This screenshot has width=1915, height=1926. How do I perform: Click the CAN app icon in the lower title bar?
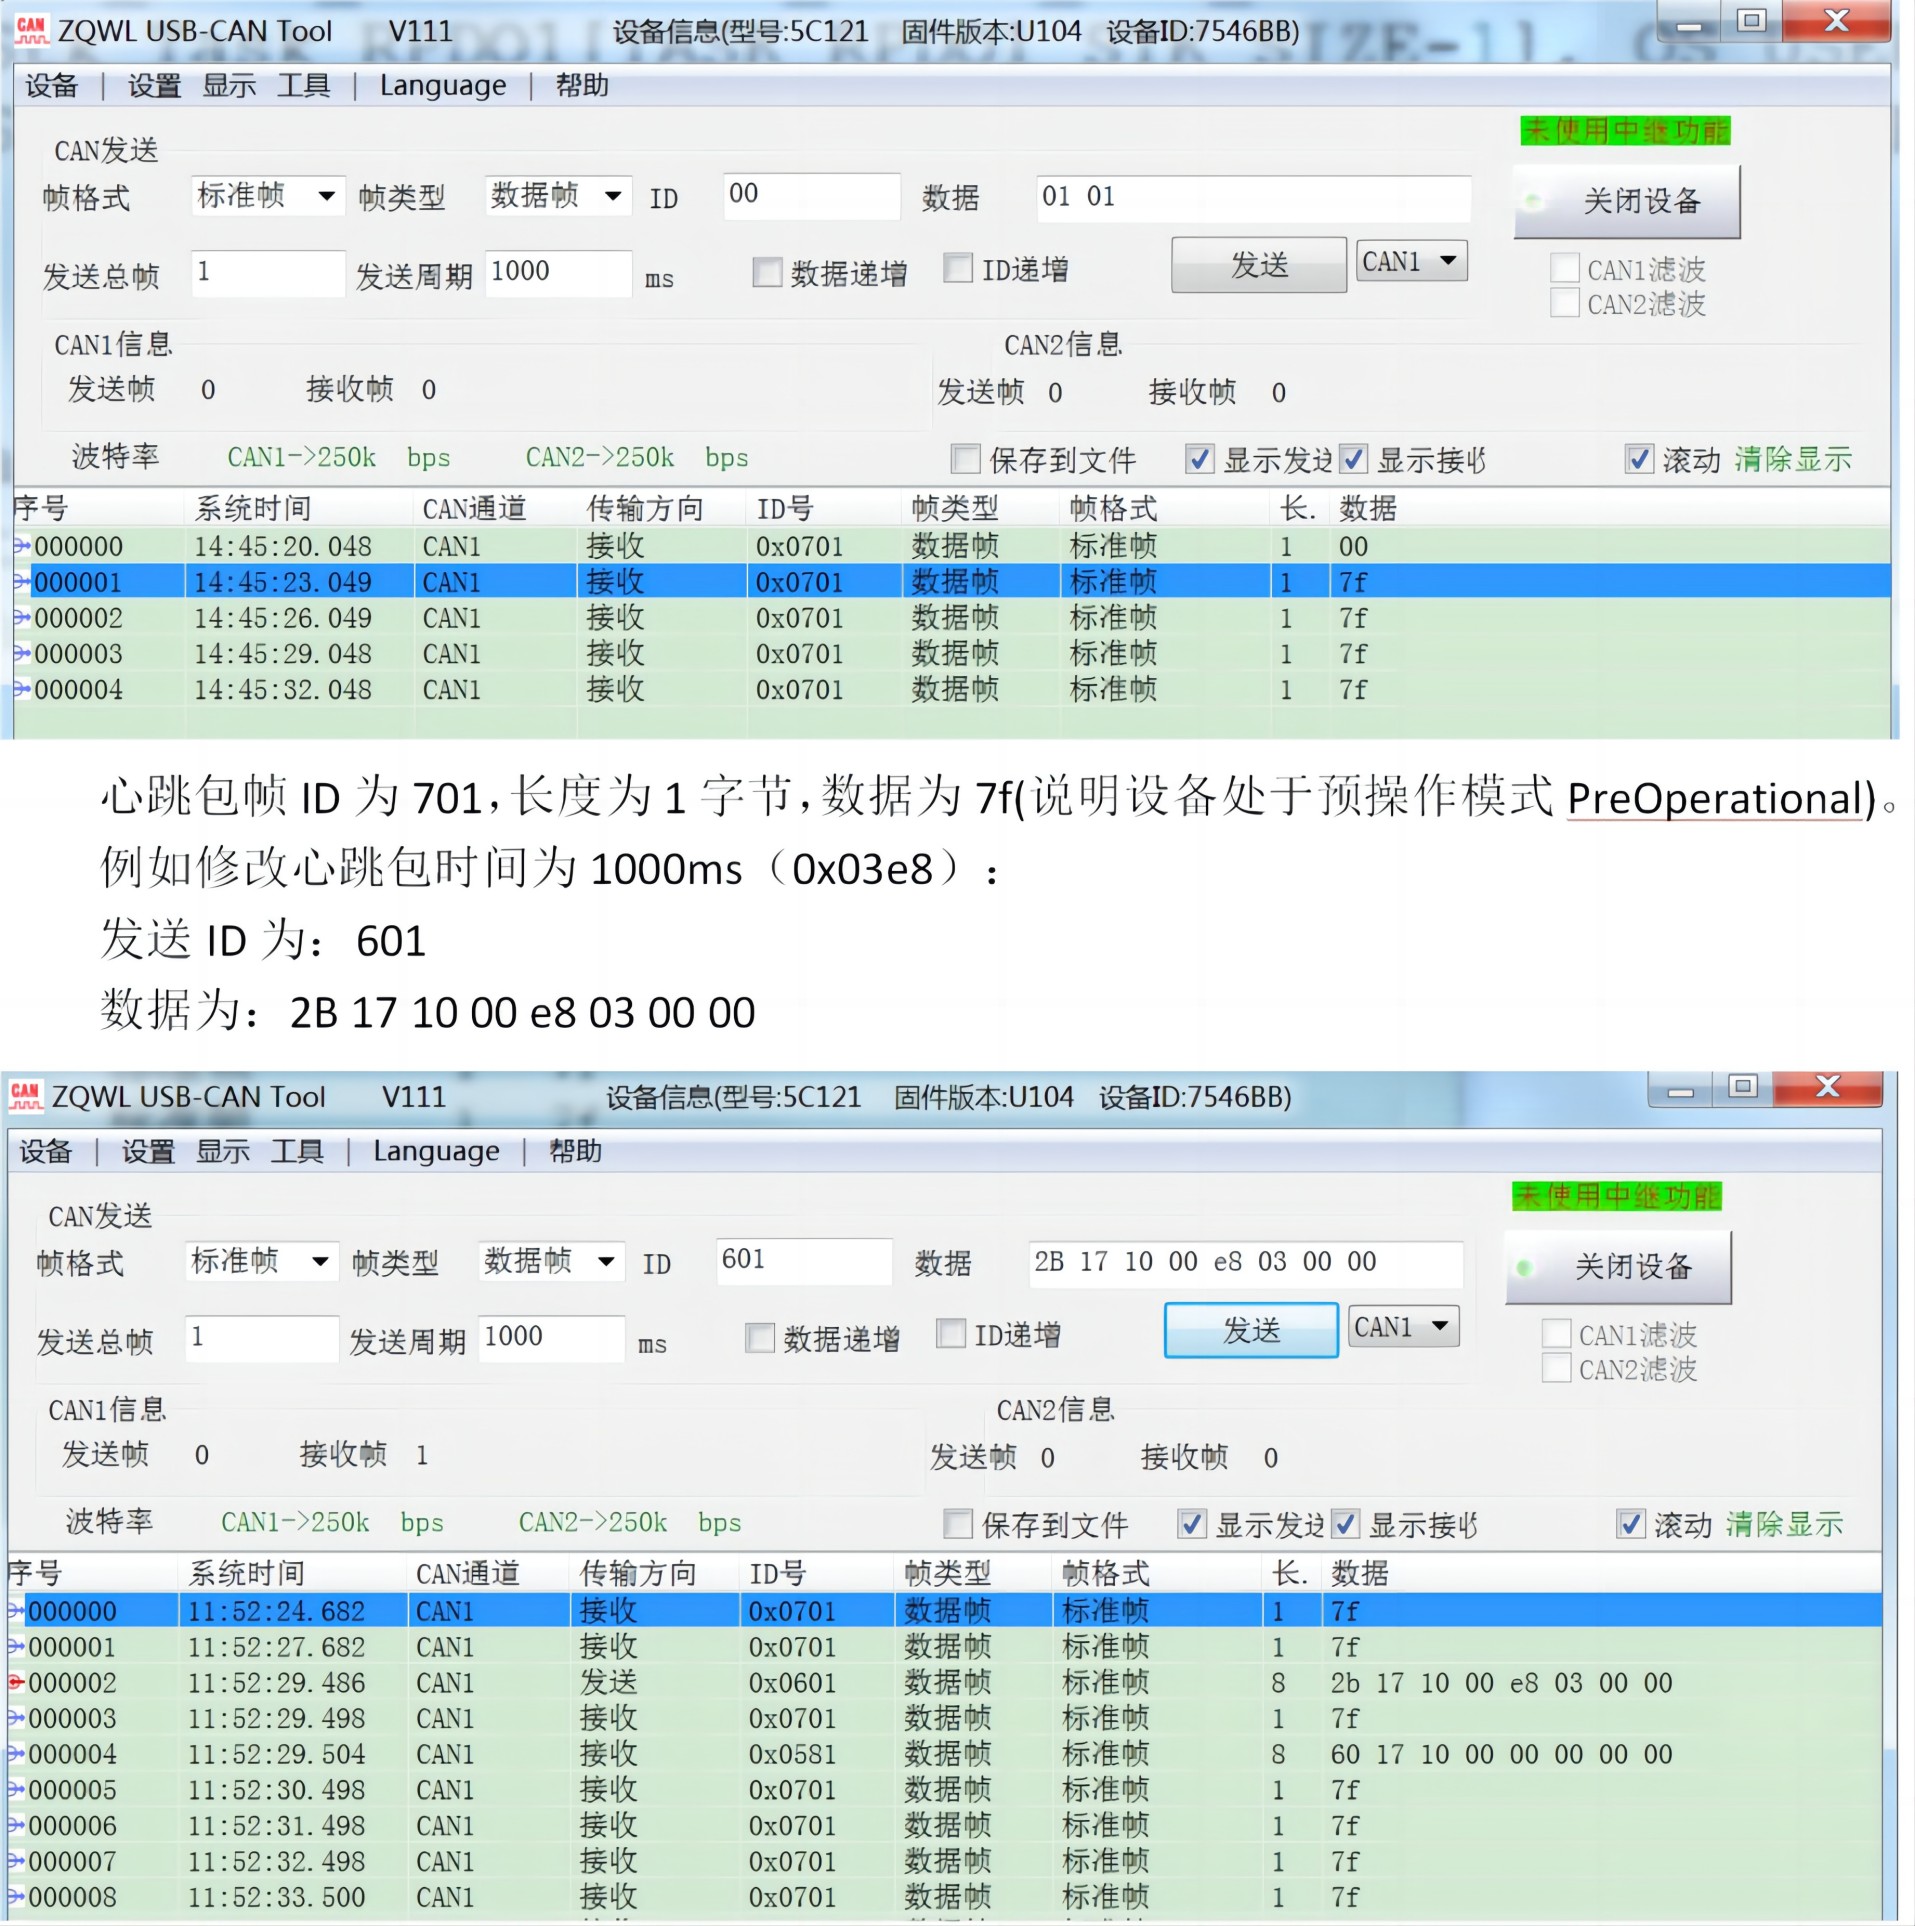[25, 1096]
